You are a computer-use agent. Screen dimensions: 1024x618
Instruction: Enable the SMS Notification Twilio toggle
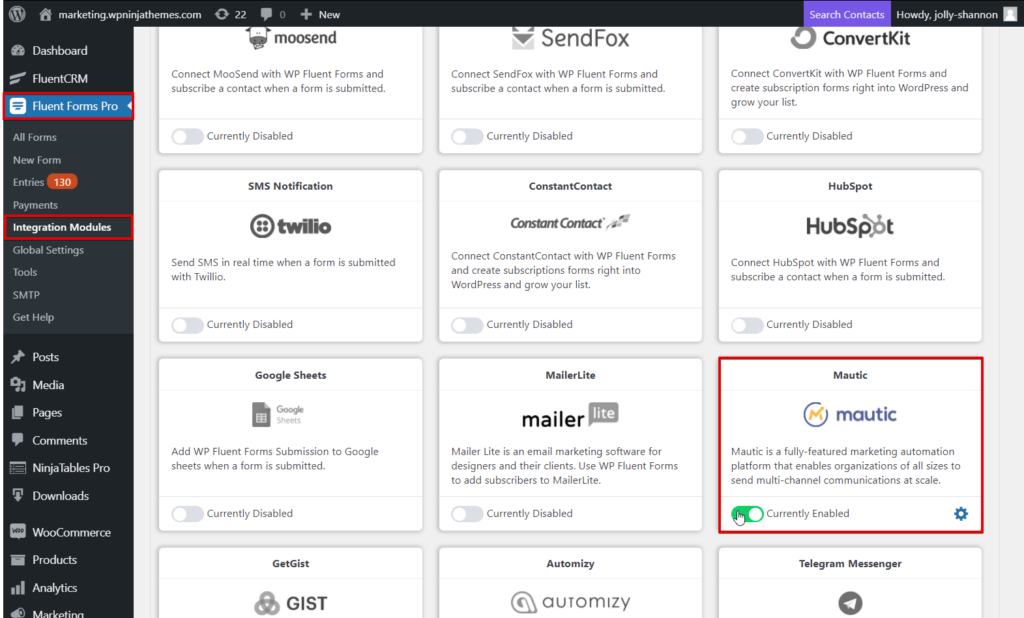[x=187, y=325]
